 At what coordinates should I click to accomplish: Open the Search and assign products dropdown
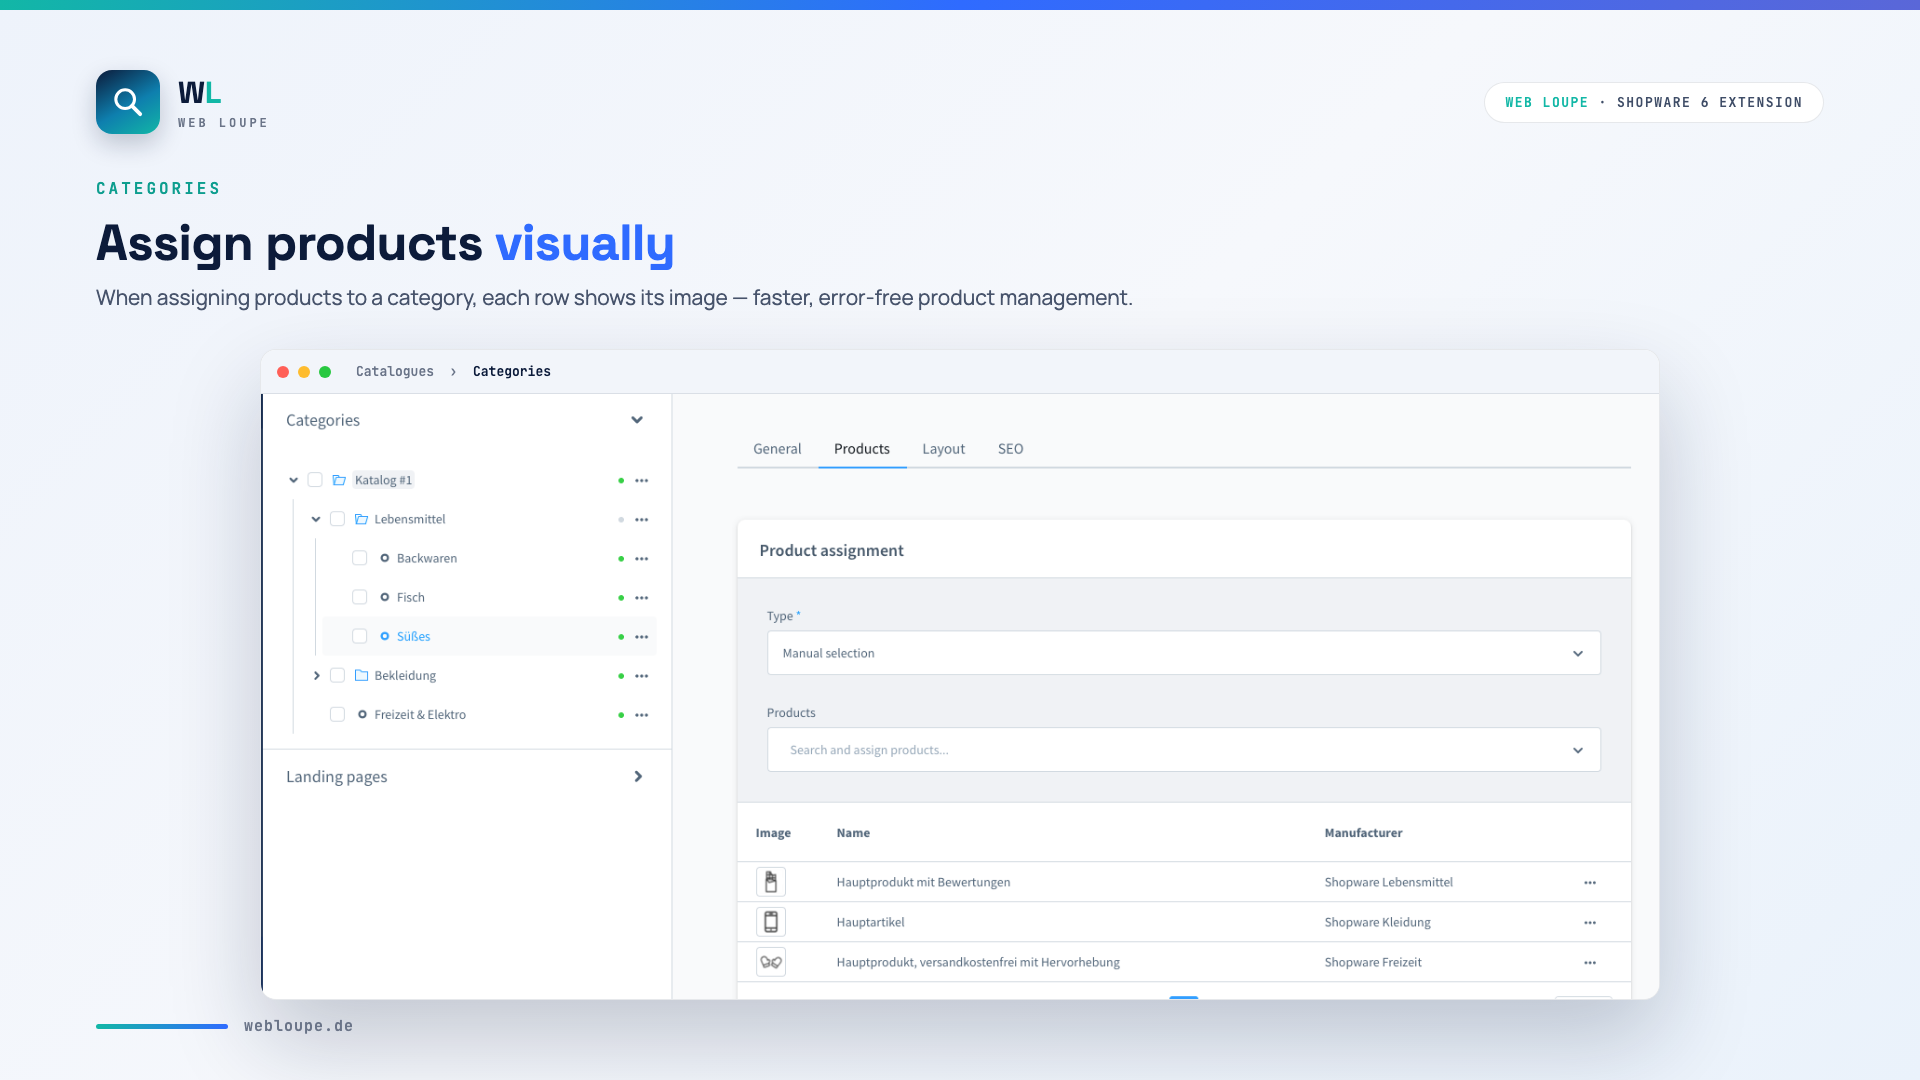pos(1184,750)
